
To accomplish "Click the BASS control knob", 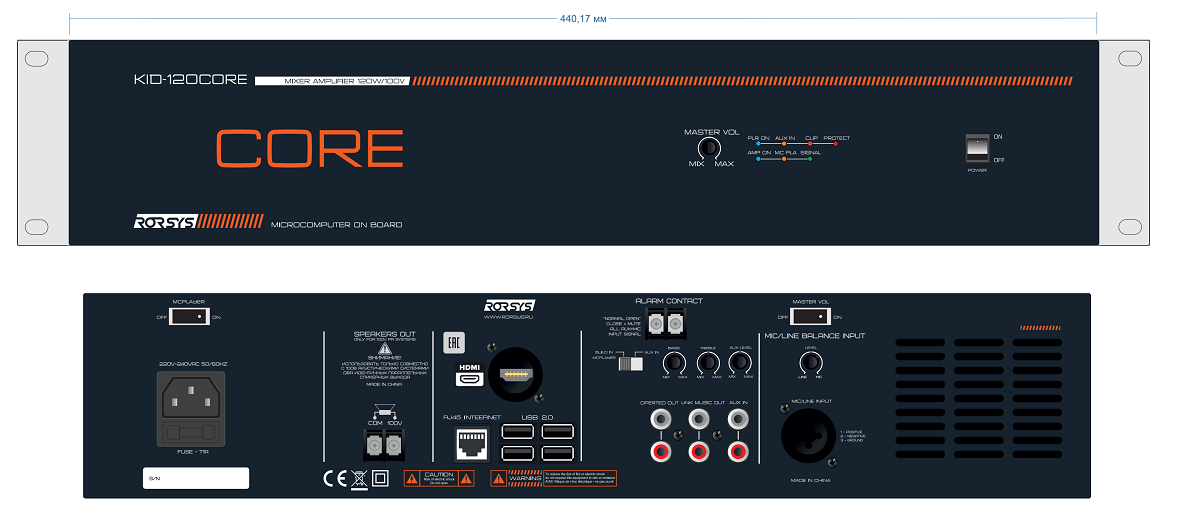I will click(x=675, y=361).
